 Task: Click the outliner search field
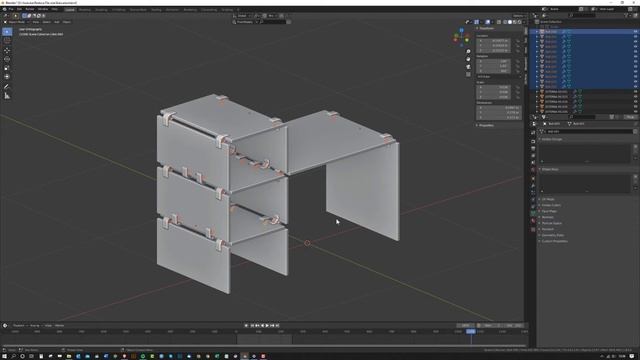583,16
